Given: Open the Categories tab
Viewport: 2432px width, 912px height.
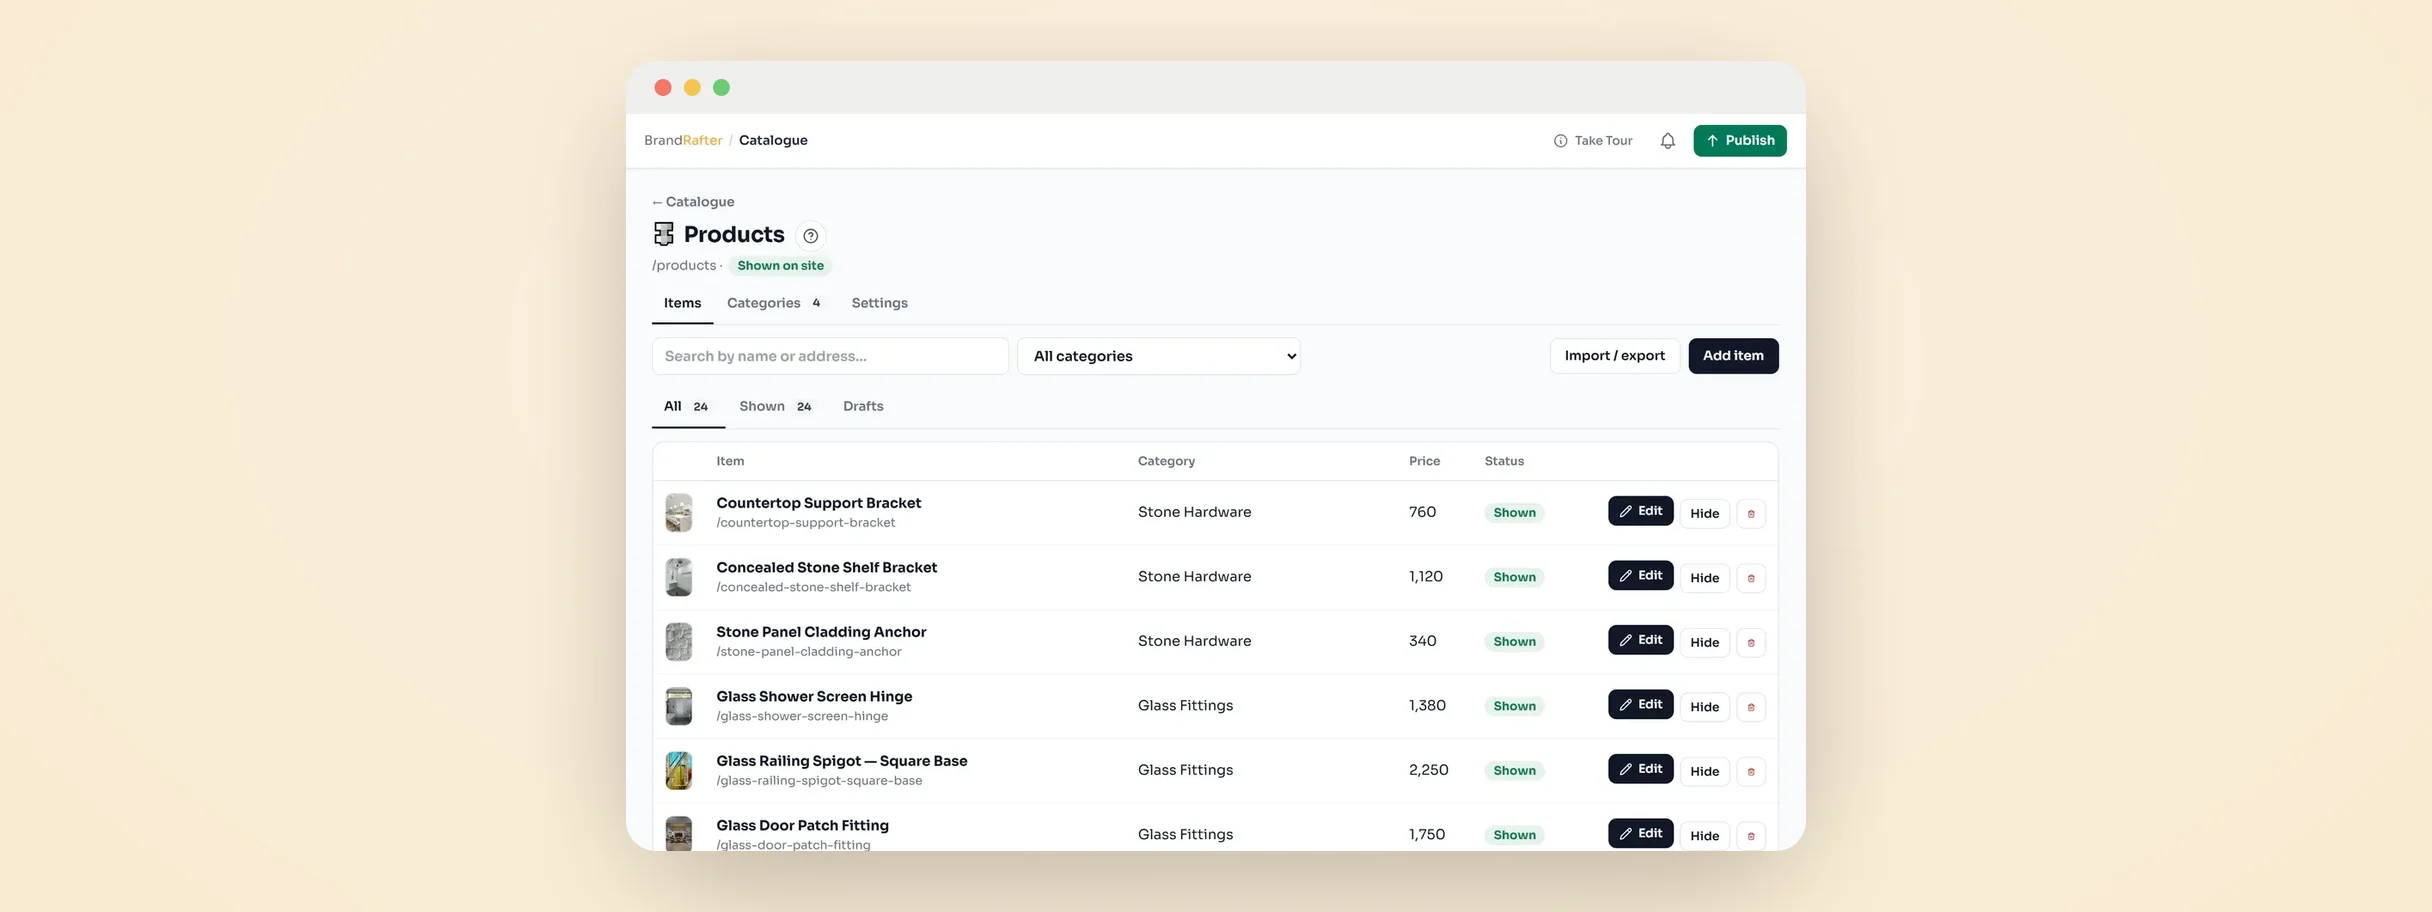Looking at the screenshot, I should 775,303.
